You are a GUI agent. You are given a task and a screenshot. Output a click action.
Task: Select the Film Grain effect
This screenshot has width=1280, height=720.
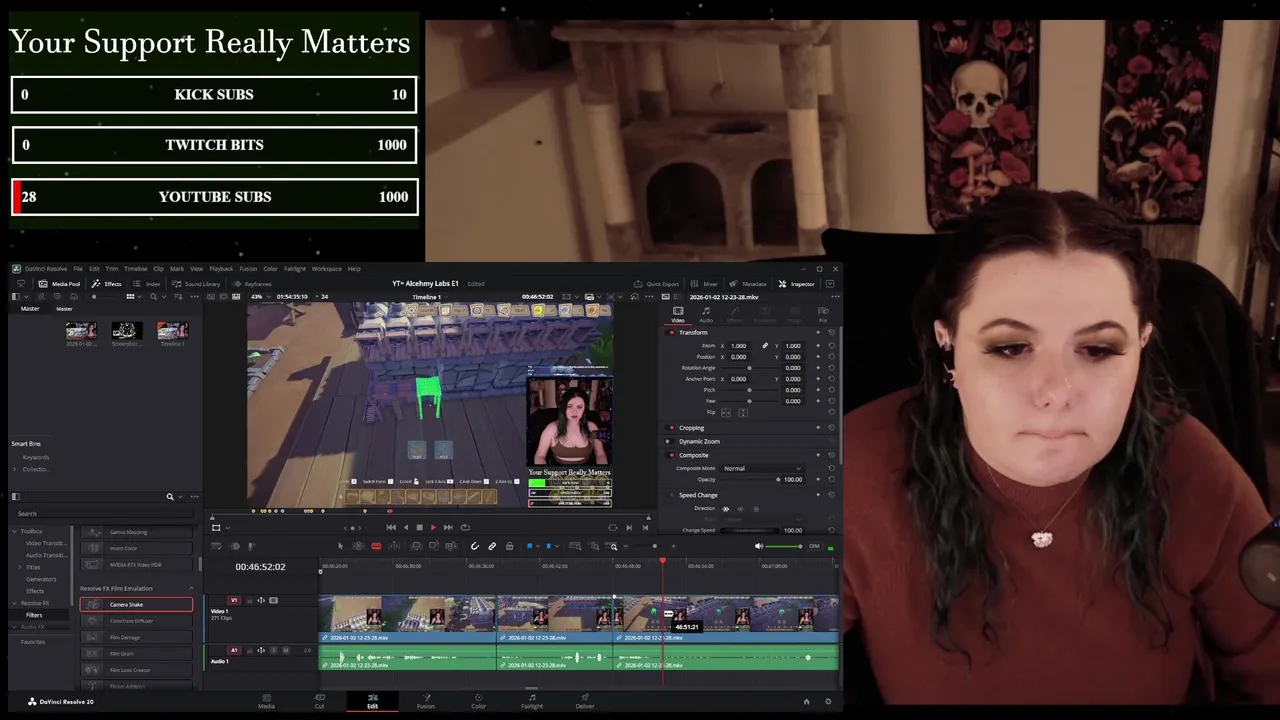pyautogui.click(x=136, y=653)
